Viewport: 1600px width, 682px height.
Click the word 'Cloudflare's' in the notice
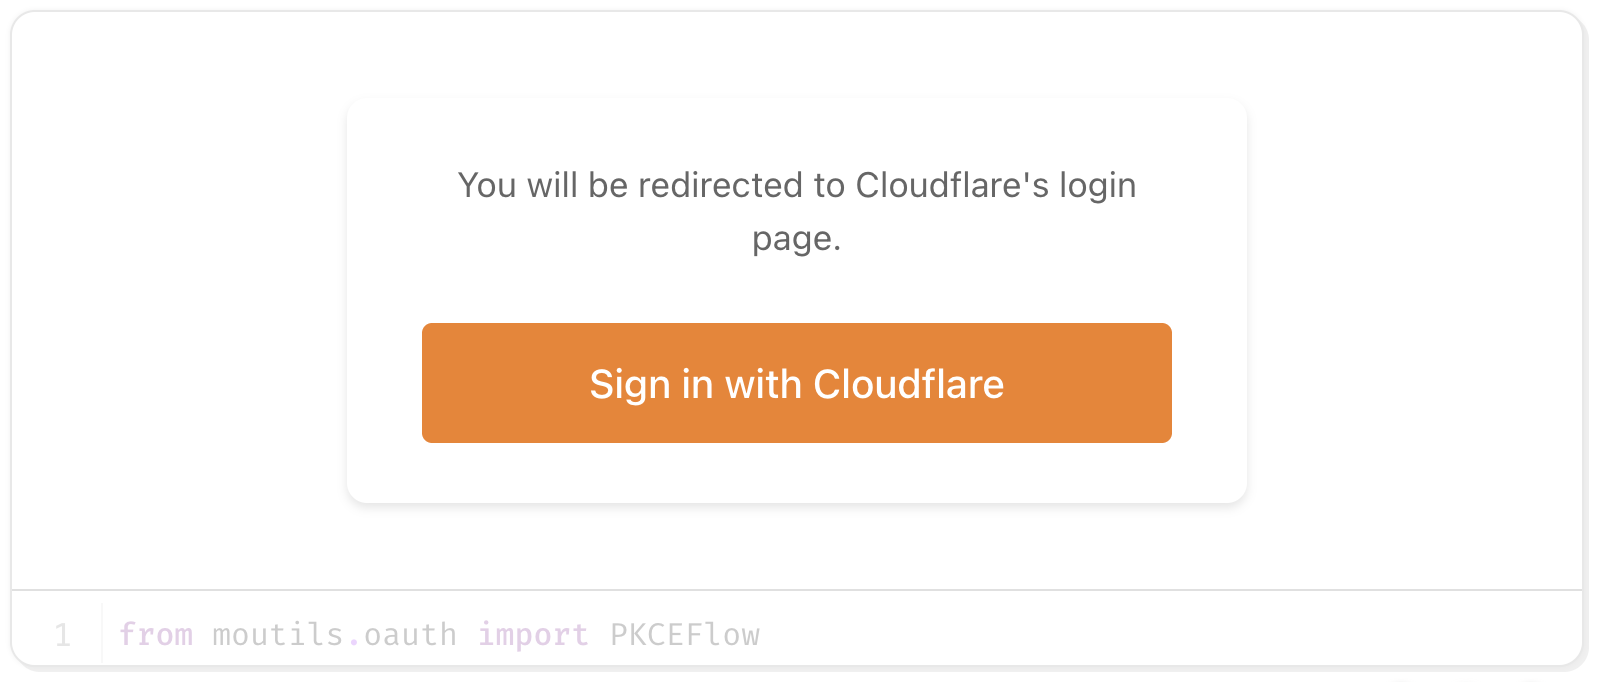point(952,186)
